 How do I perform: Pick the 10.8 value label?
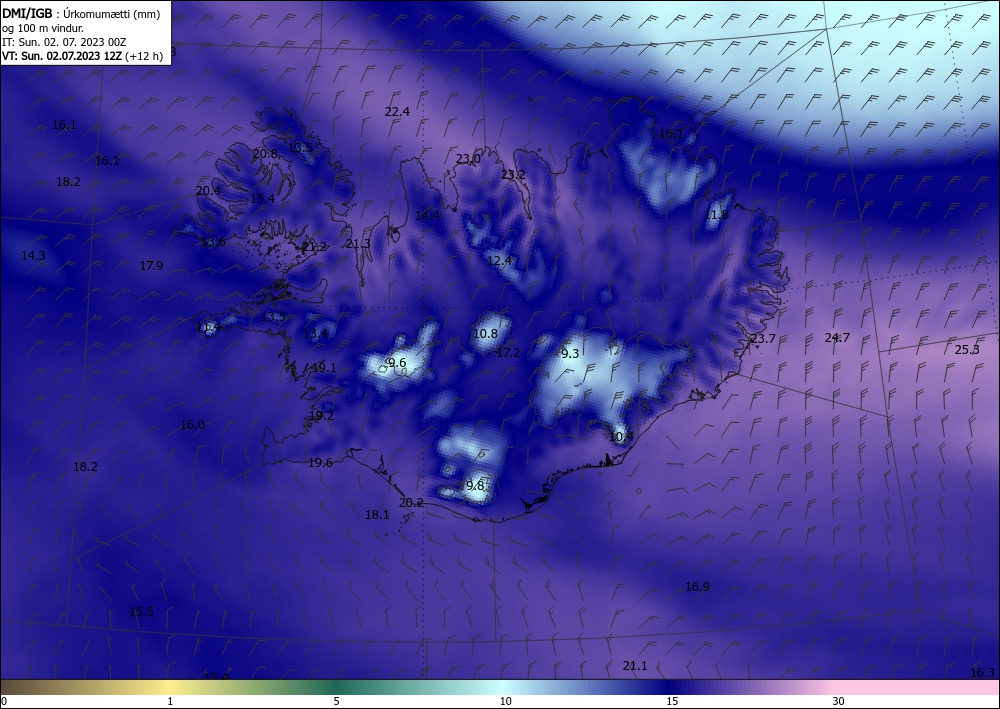coord(485,333)
